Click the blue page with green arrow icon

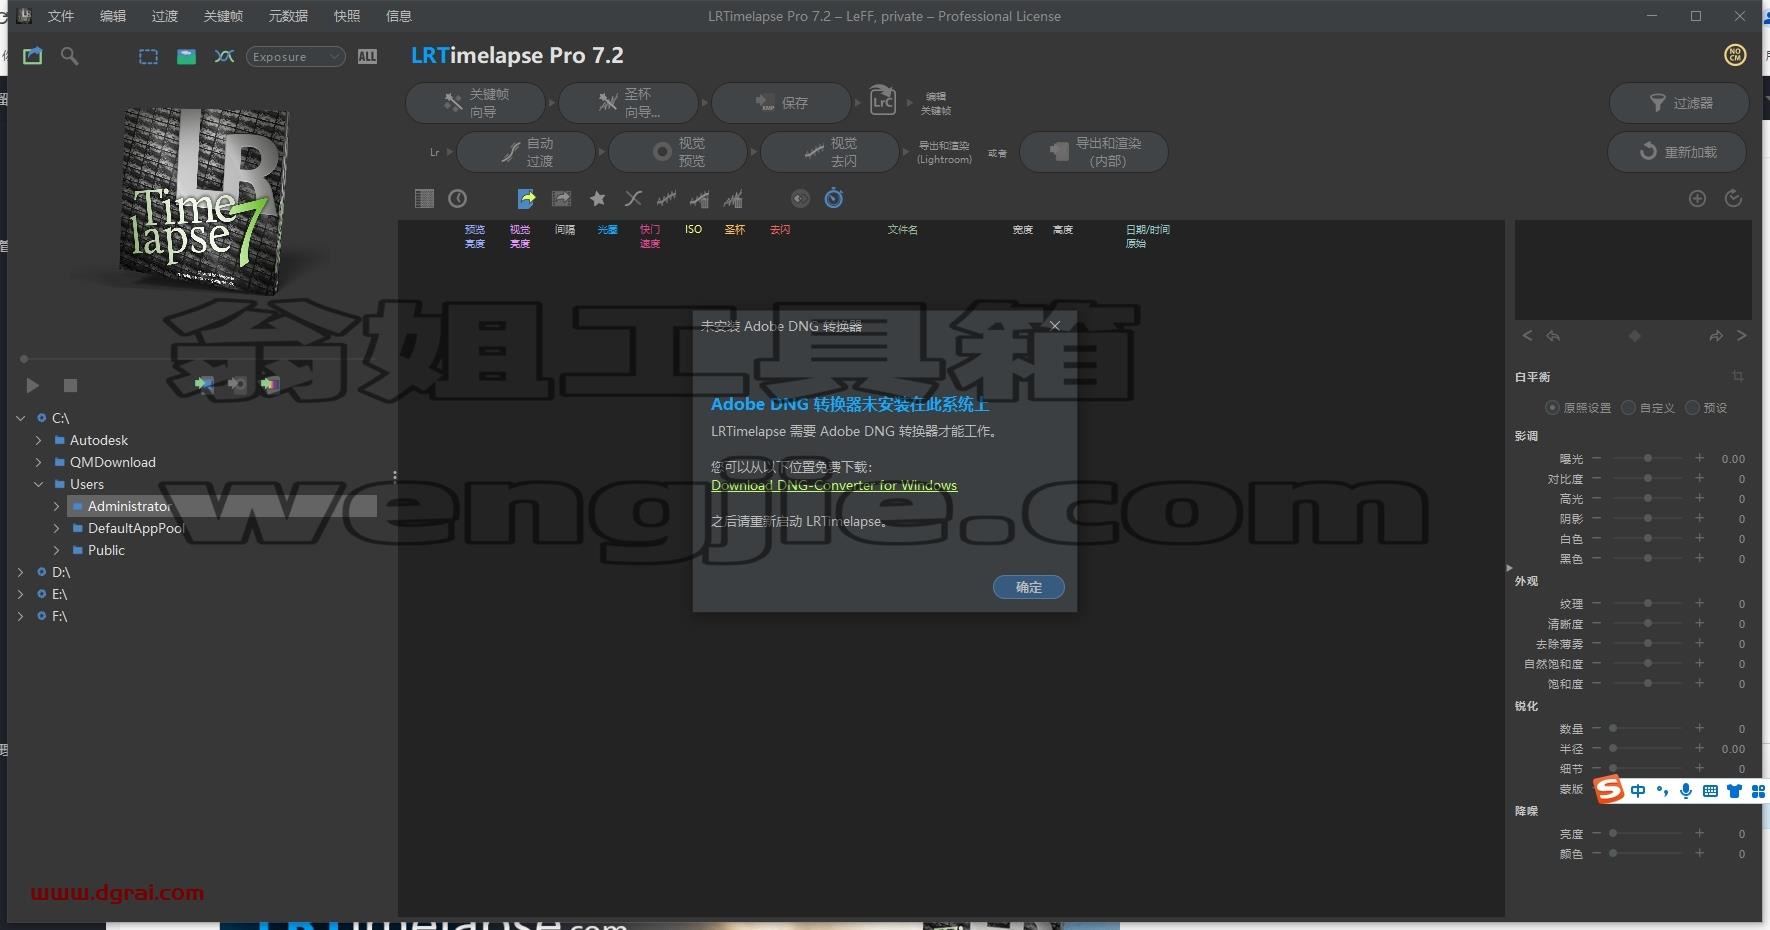(526, 199)
